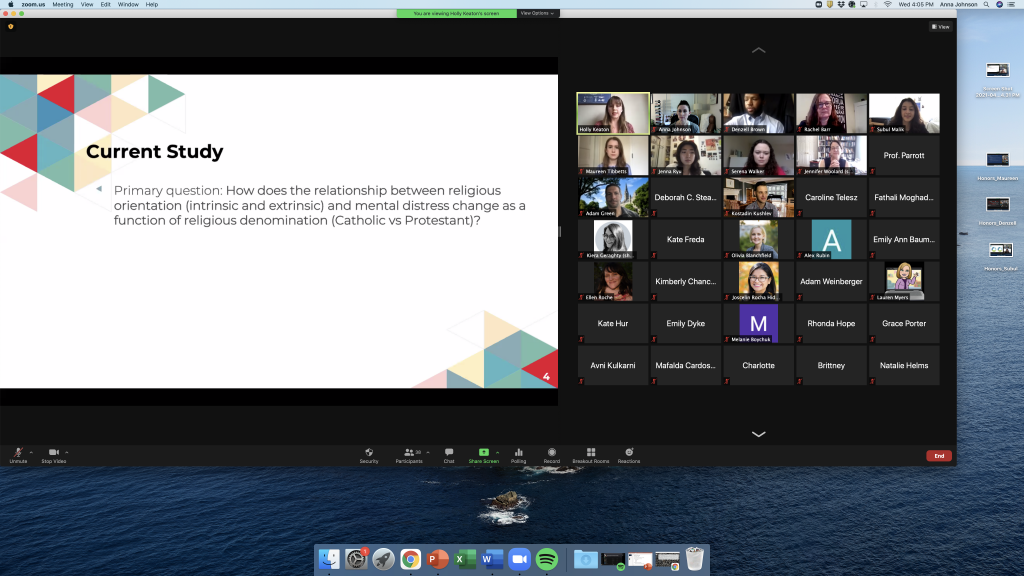Show next page of participants with down chevron
Viewport: 1024px width, 576px height.
coord(758,434)
